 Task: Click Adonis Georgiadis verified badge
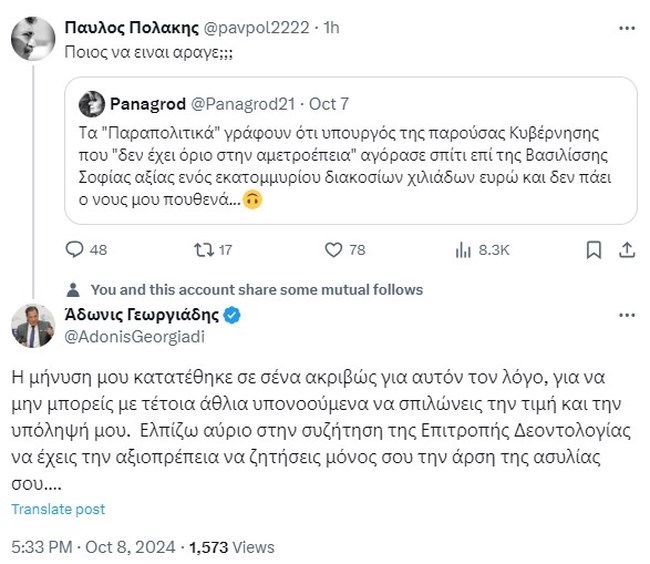232,316
